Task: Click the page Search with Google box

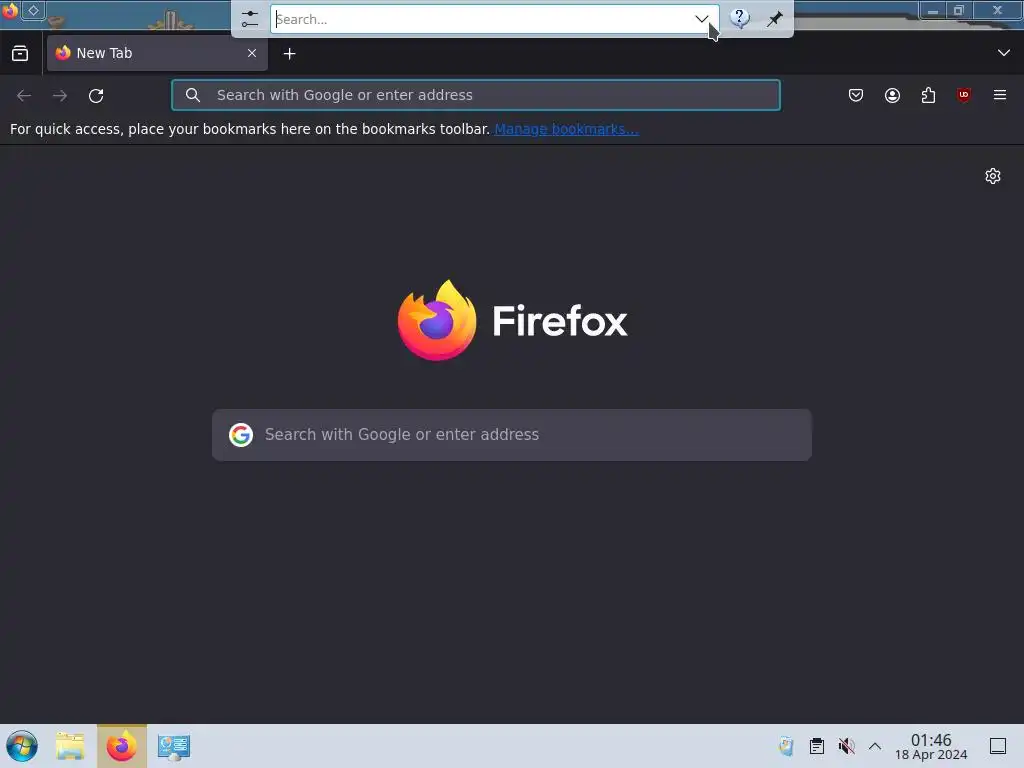Action: 512,435
